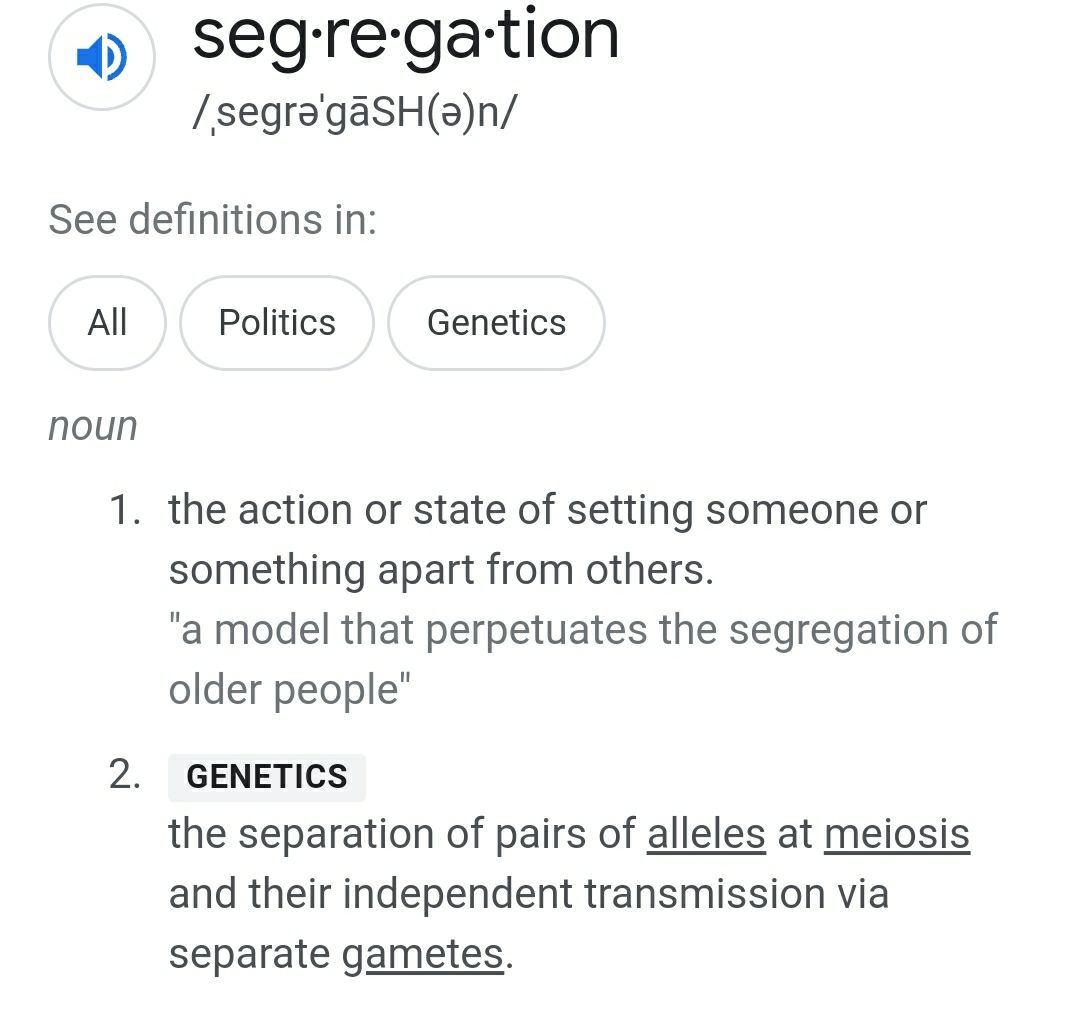Click the definition number 1 marker

pos(125,510)
